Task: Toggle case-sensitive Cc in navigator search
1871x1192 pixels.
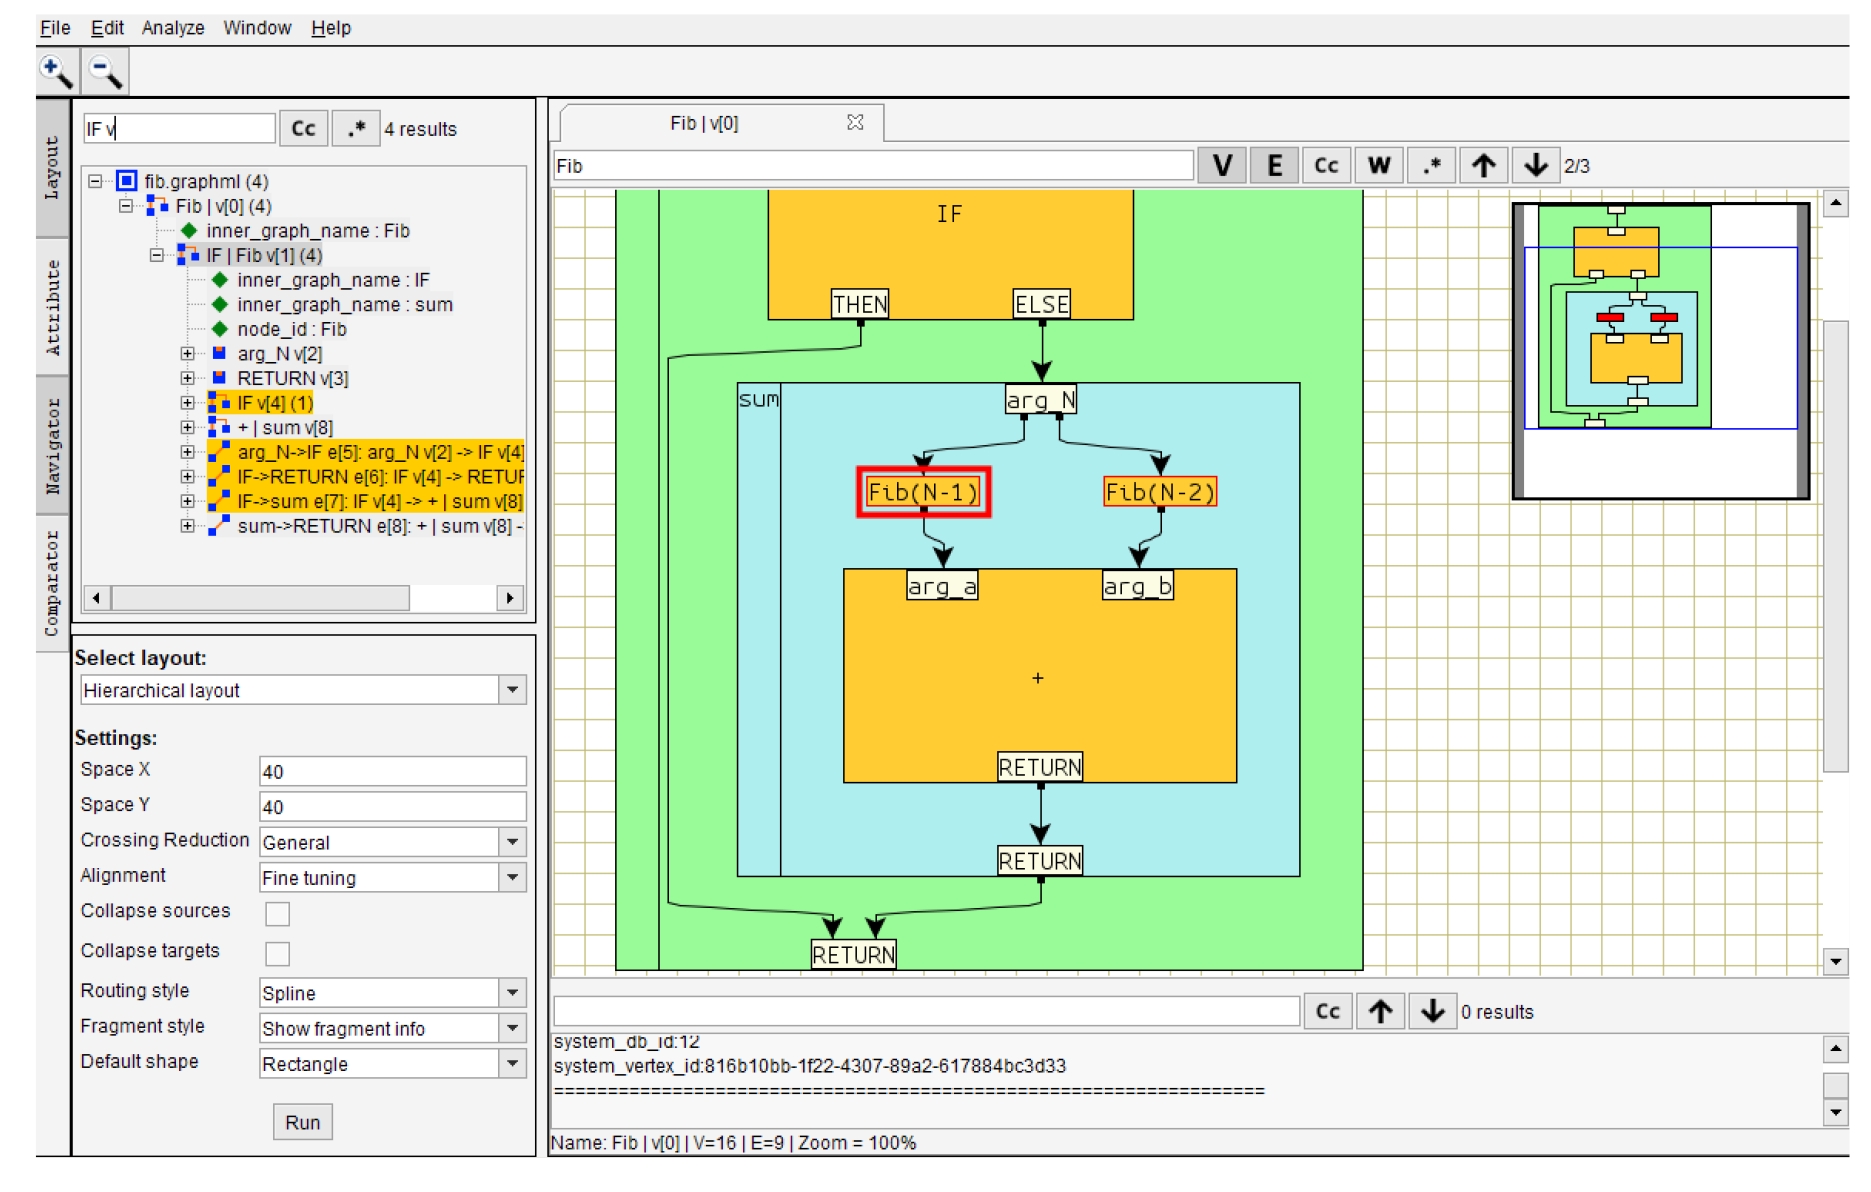Action: [x=303, y=129]
